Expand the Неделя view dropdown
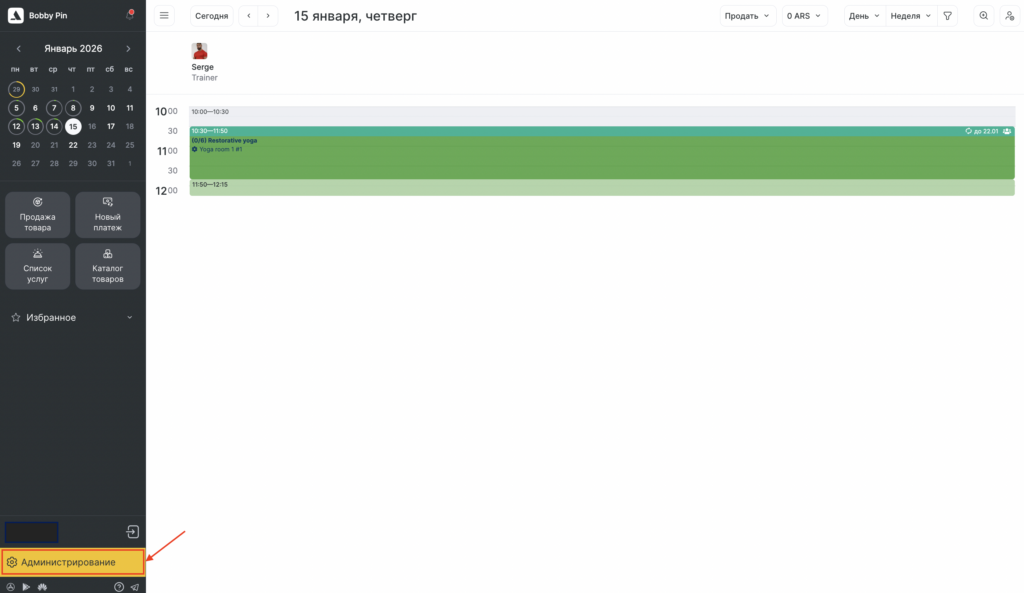This screenshot has height=593, width=1024. coord(910,16)
